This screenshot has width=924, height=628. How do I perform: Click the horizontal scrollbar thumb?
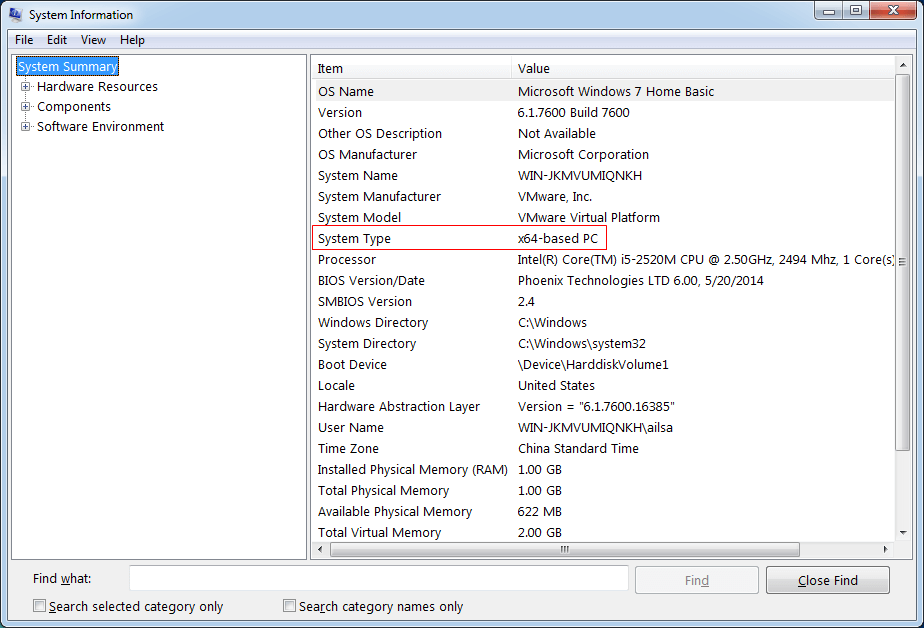point(565,549)
